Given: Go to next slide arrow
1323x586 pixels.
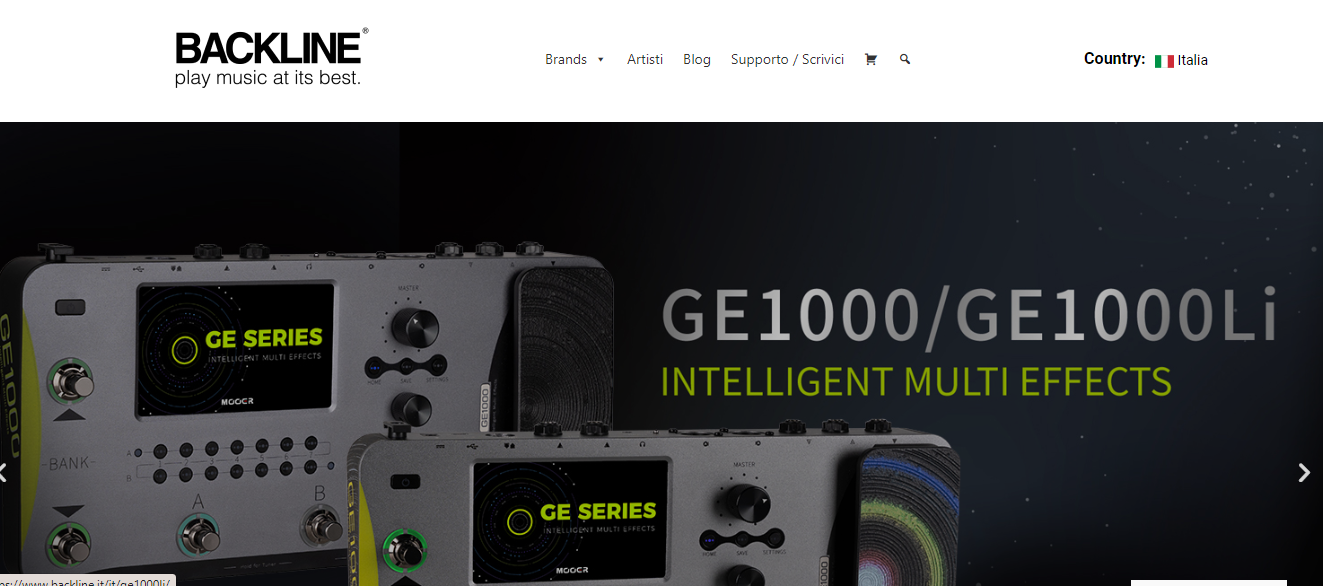Looking at the screenshot, I should point(1303,472).
